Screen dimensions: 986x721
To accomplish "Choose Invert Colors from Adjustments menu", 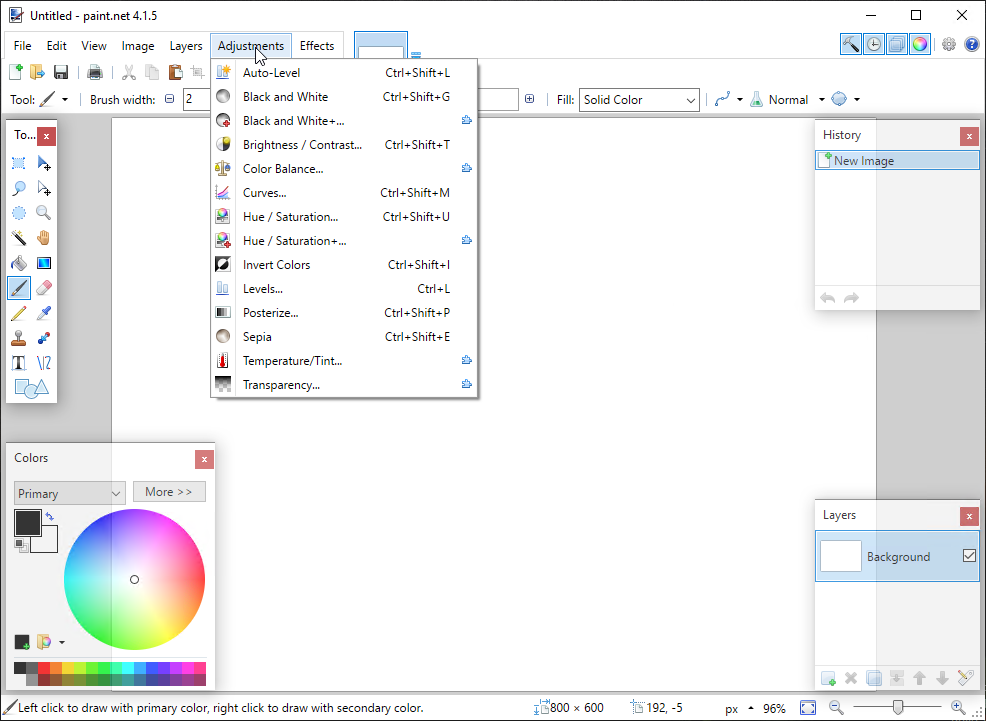I will (276, 265).
